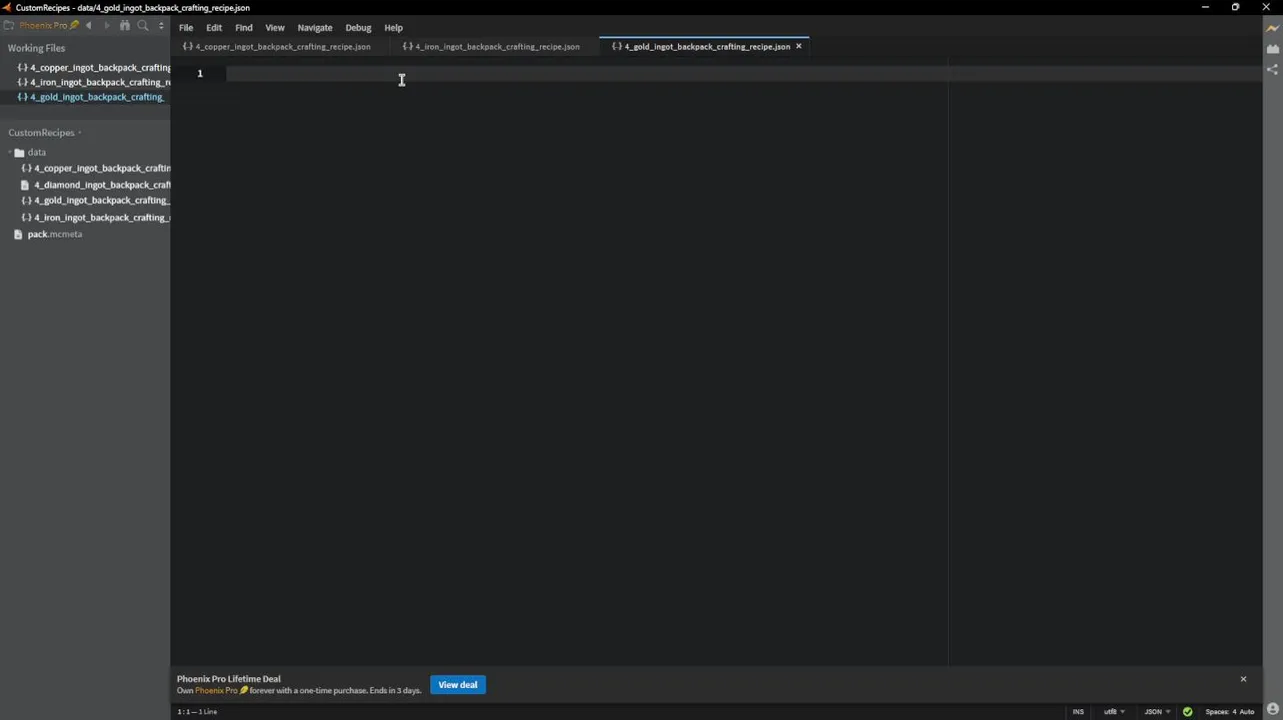The image size is (1283, 720).
Task: Open the profile avatar icon at bottom right
Action: (1272, 709)
